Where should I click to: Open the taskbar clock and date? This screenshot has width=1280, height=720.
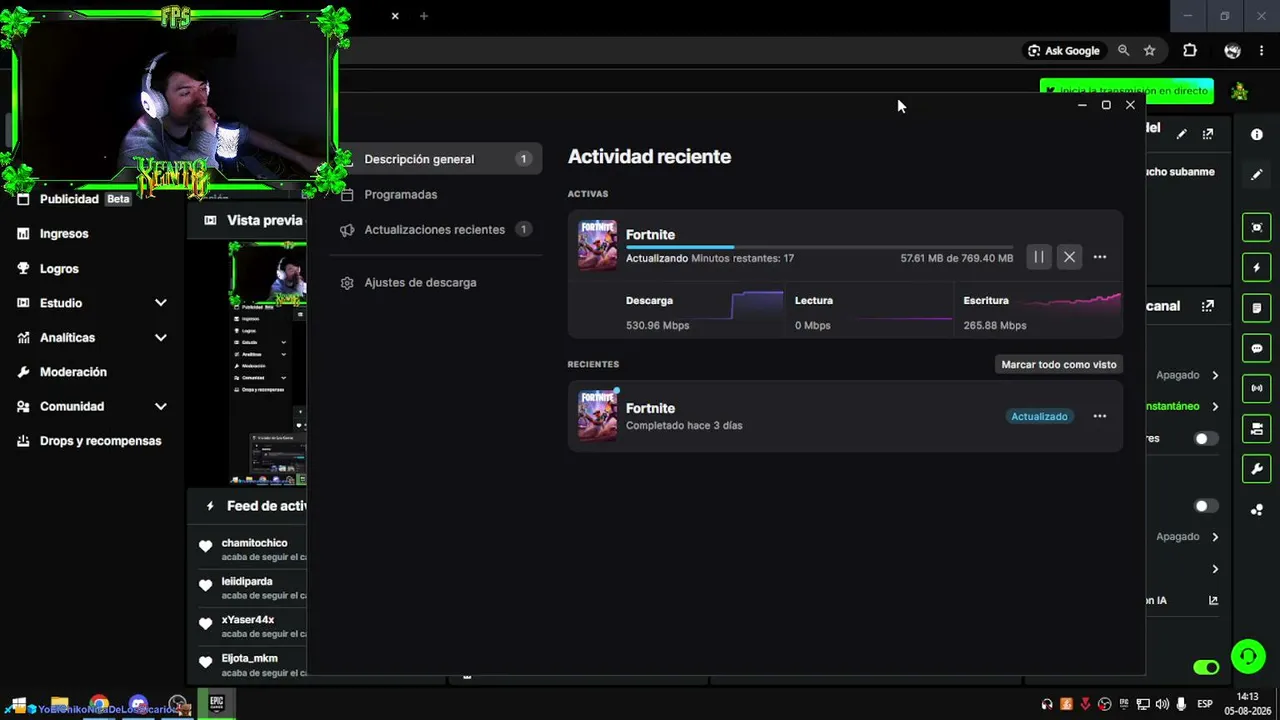coord(1248,704)
